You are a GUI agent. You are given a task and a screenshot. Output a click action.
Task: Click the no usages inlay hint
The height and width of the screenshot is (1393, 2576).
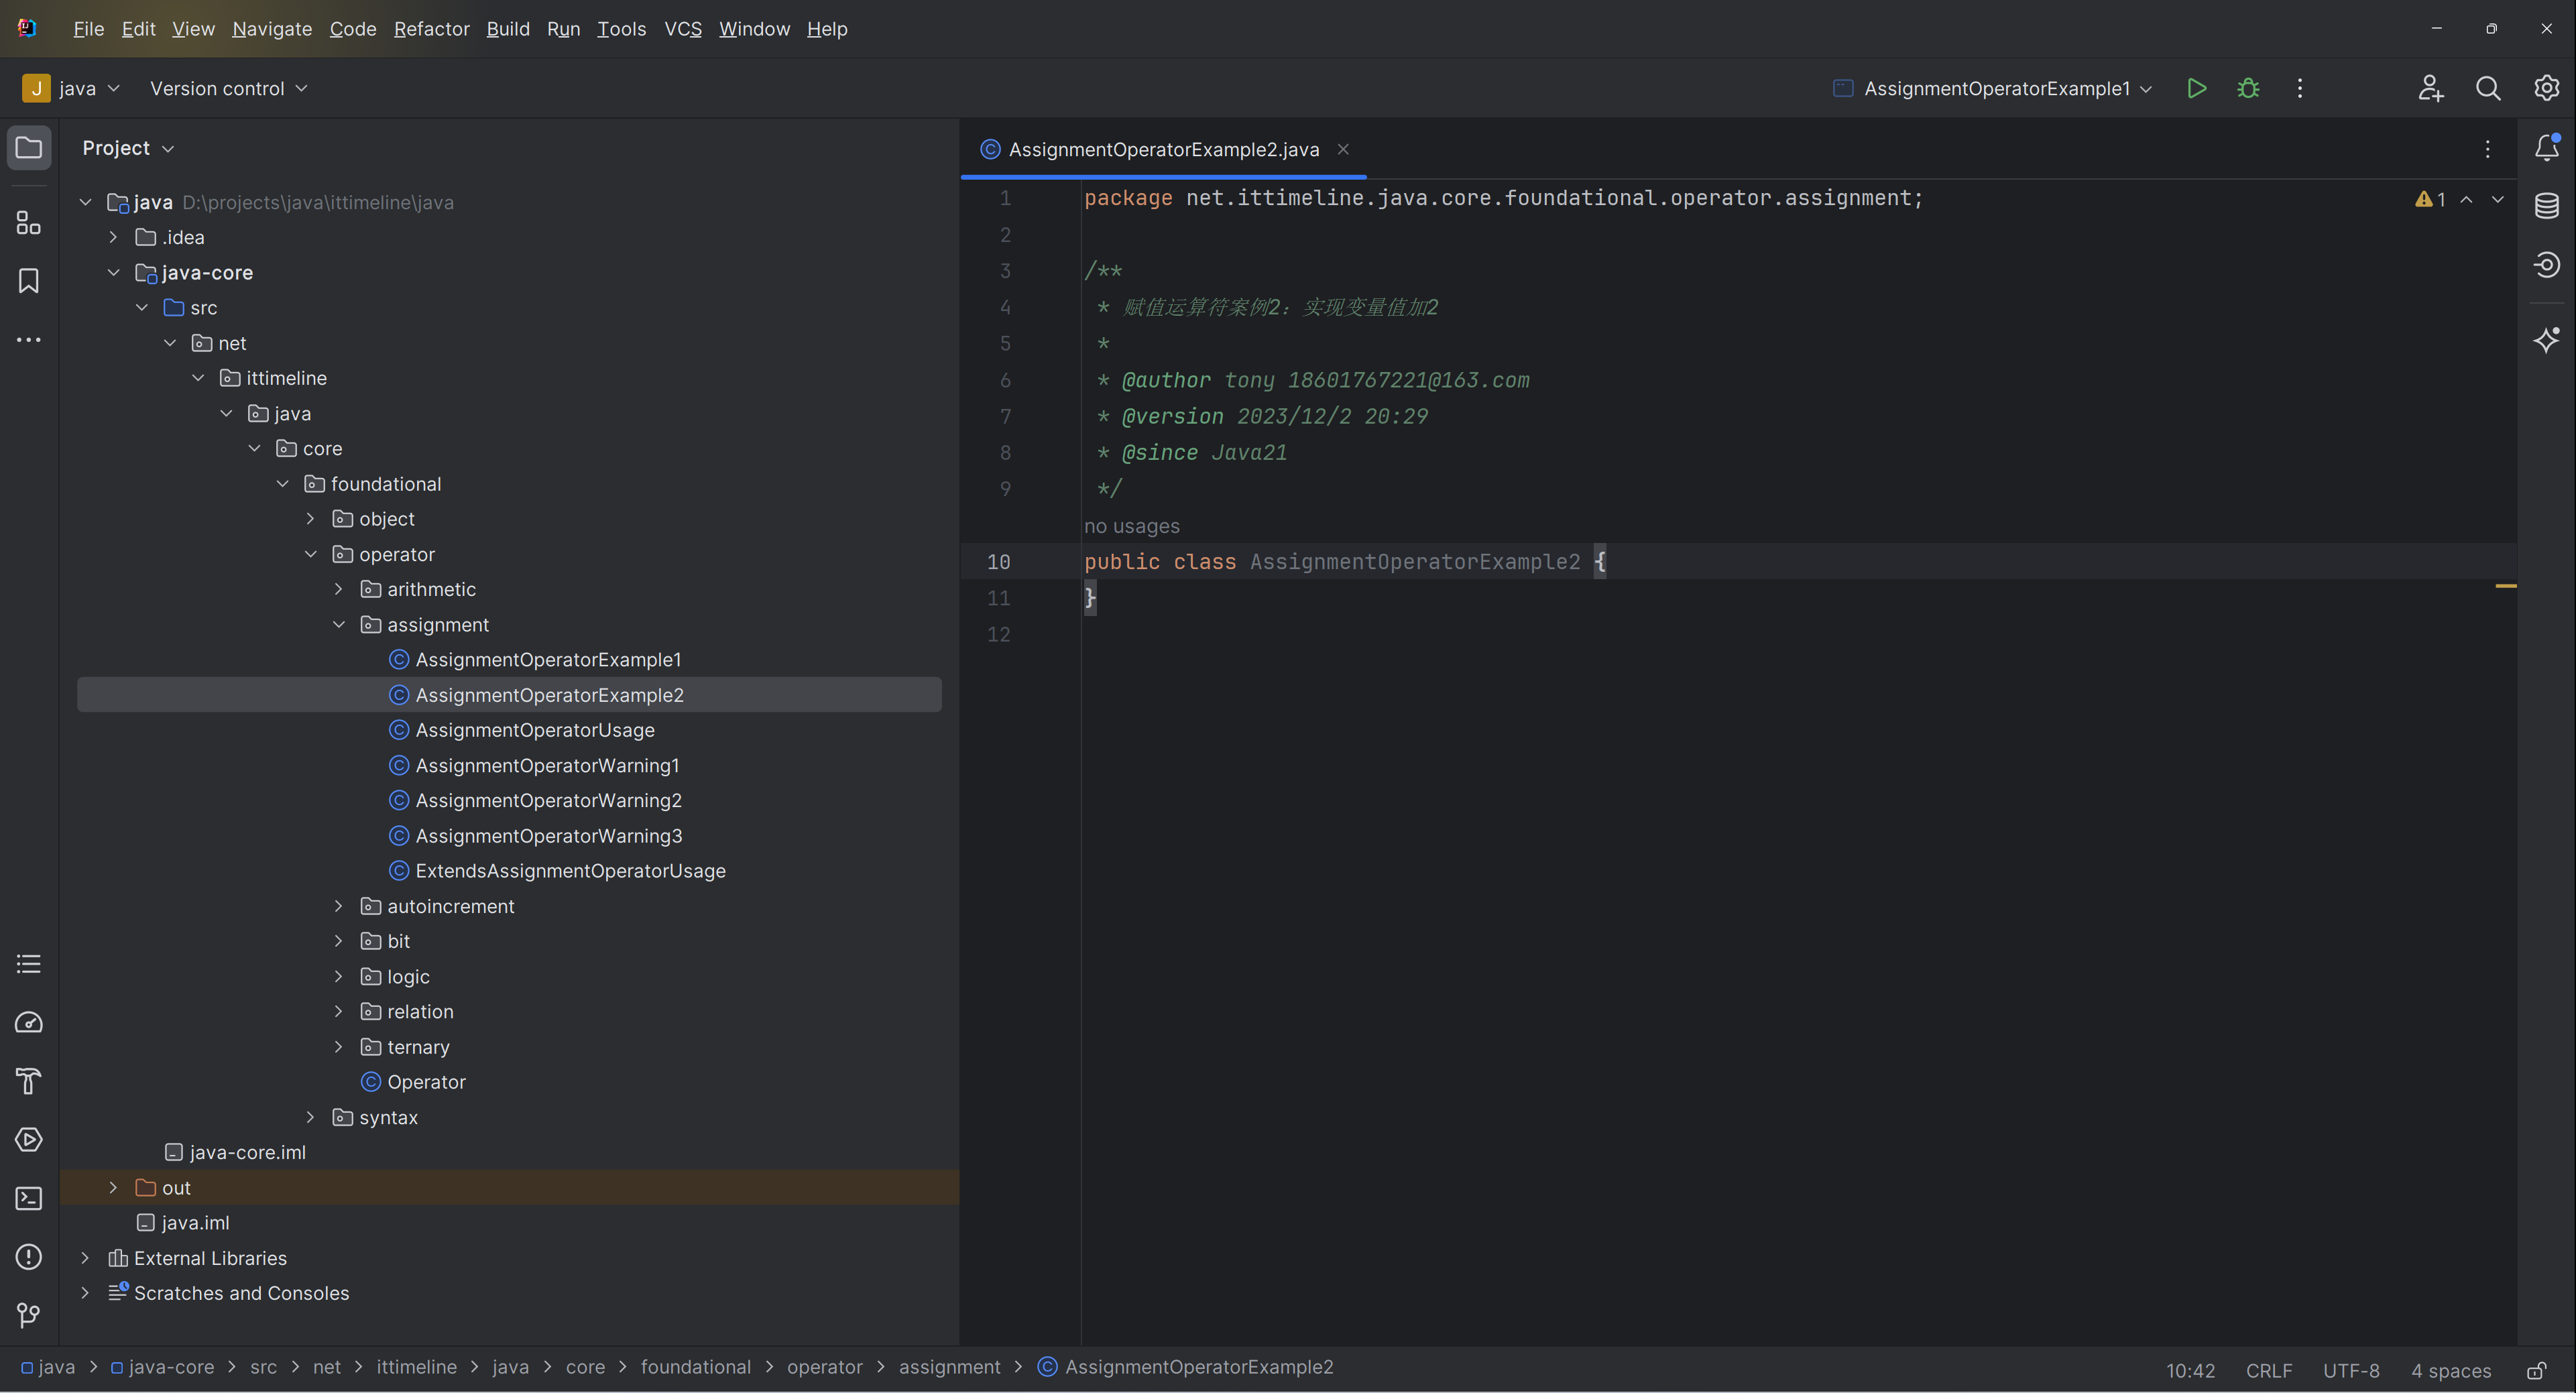tap(1132, 526)
